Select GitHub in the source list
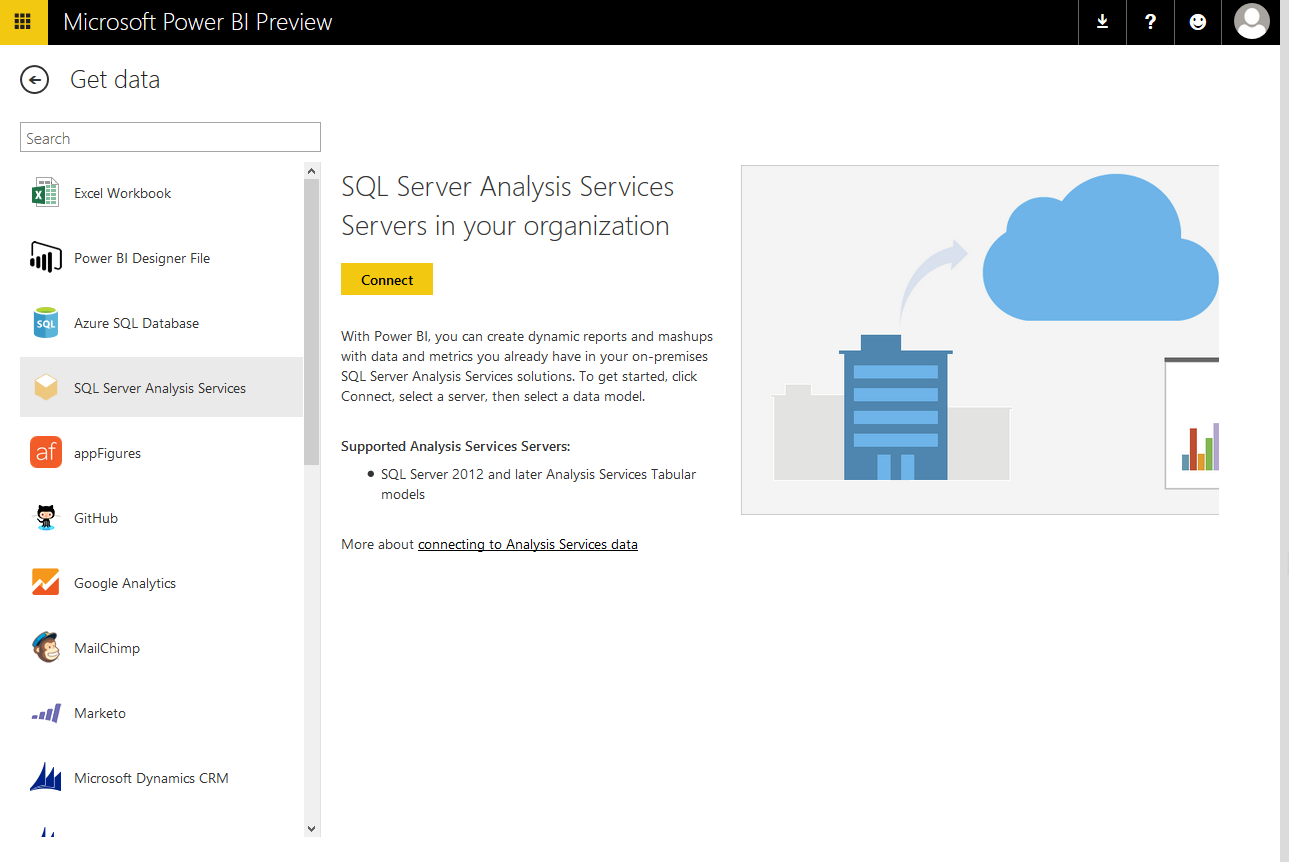 coord(161,518)
